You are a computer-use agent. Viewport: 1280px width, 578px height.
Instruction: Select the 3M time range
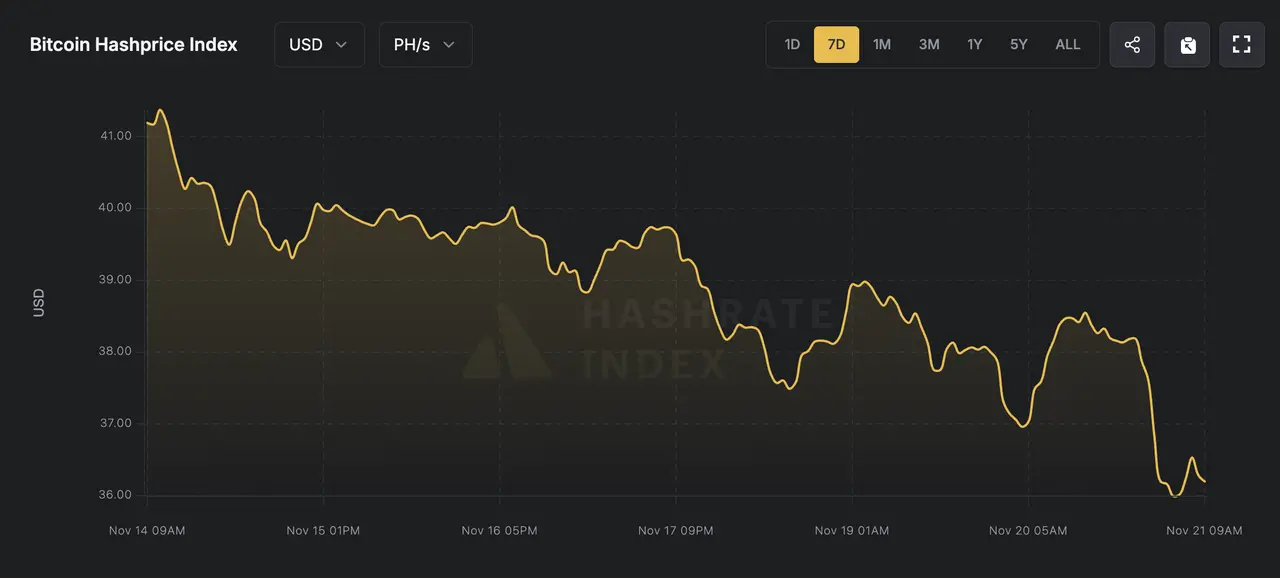929,45
